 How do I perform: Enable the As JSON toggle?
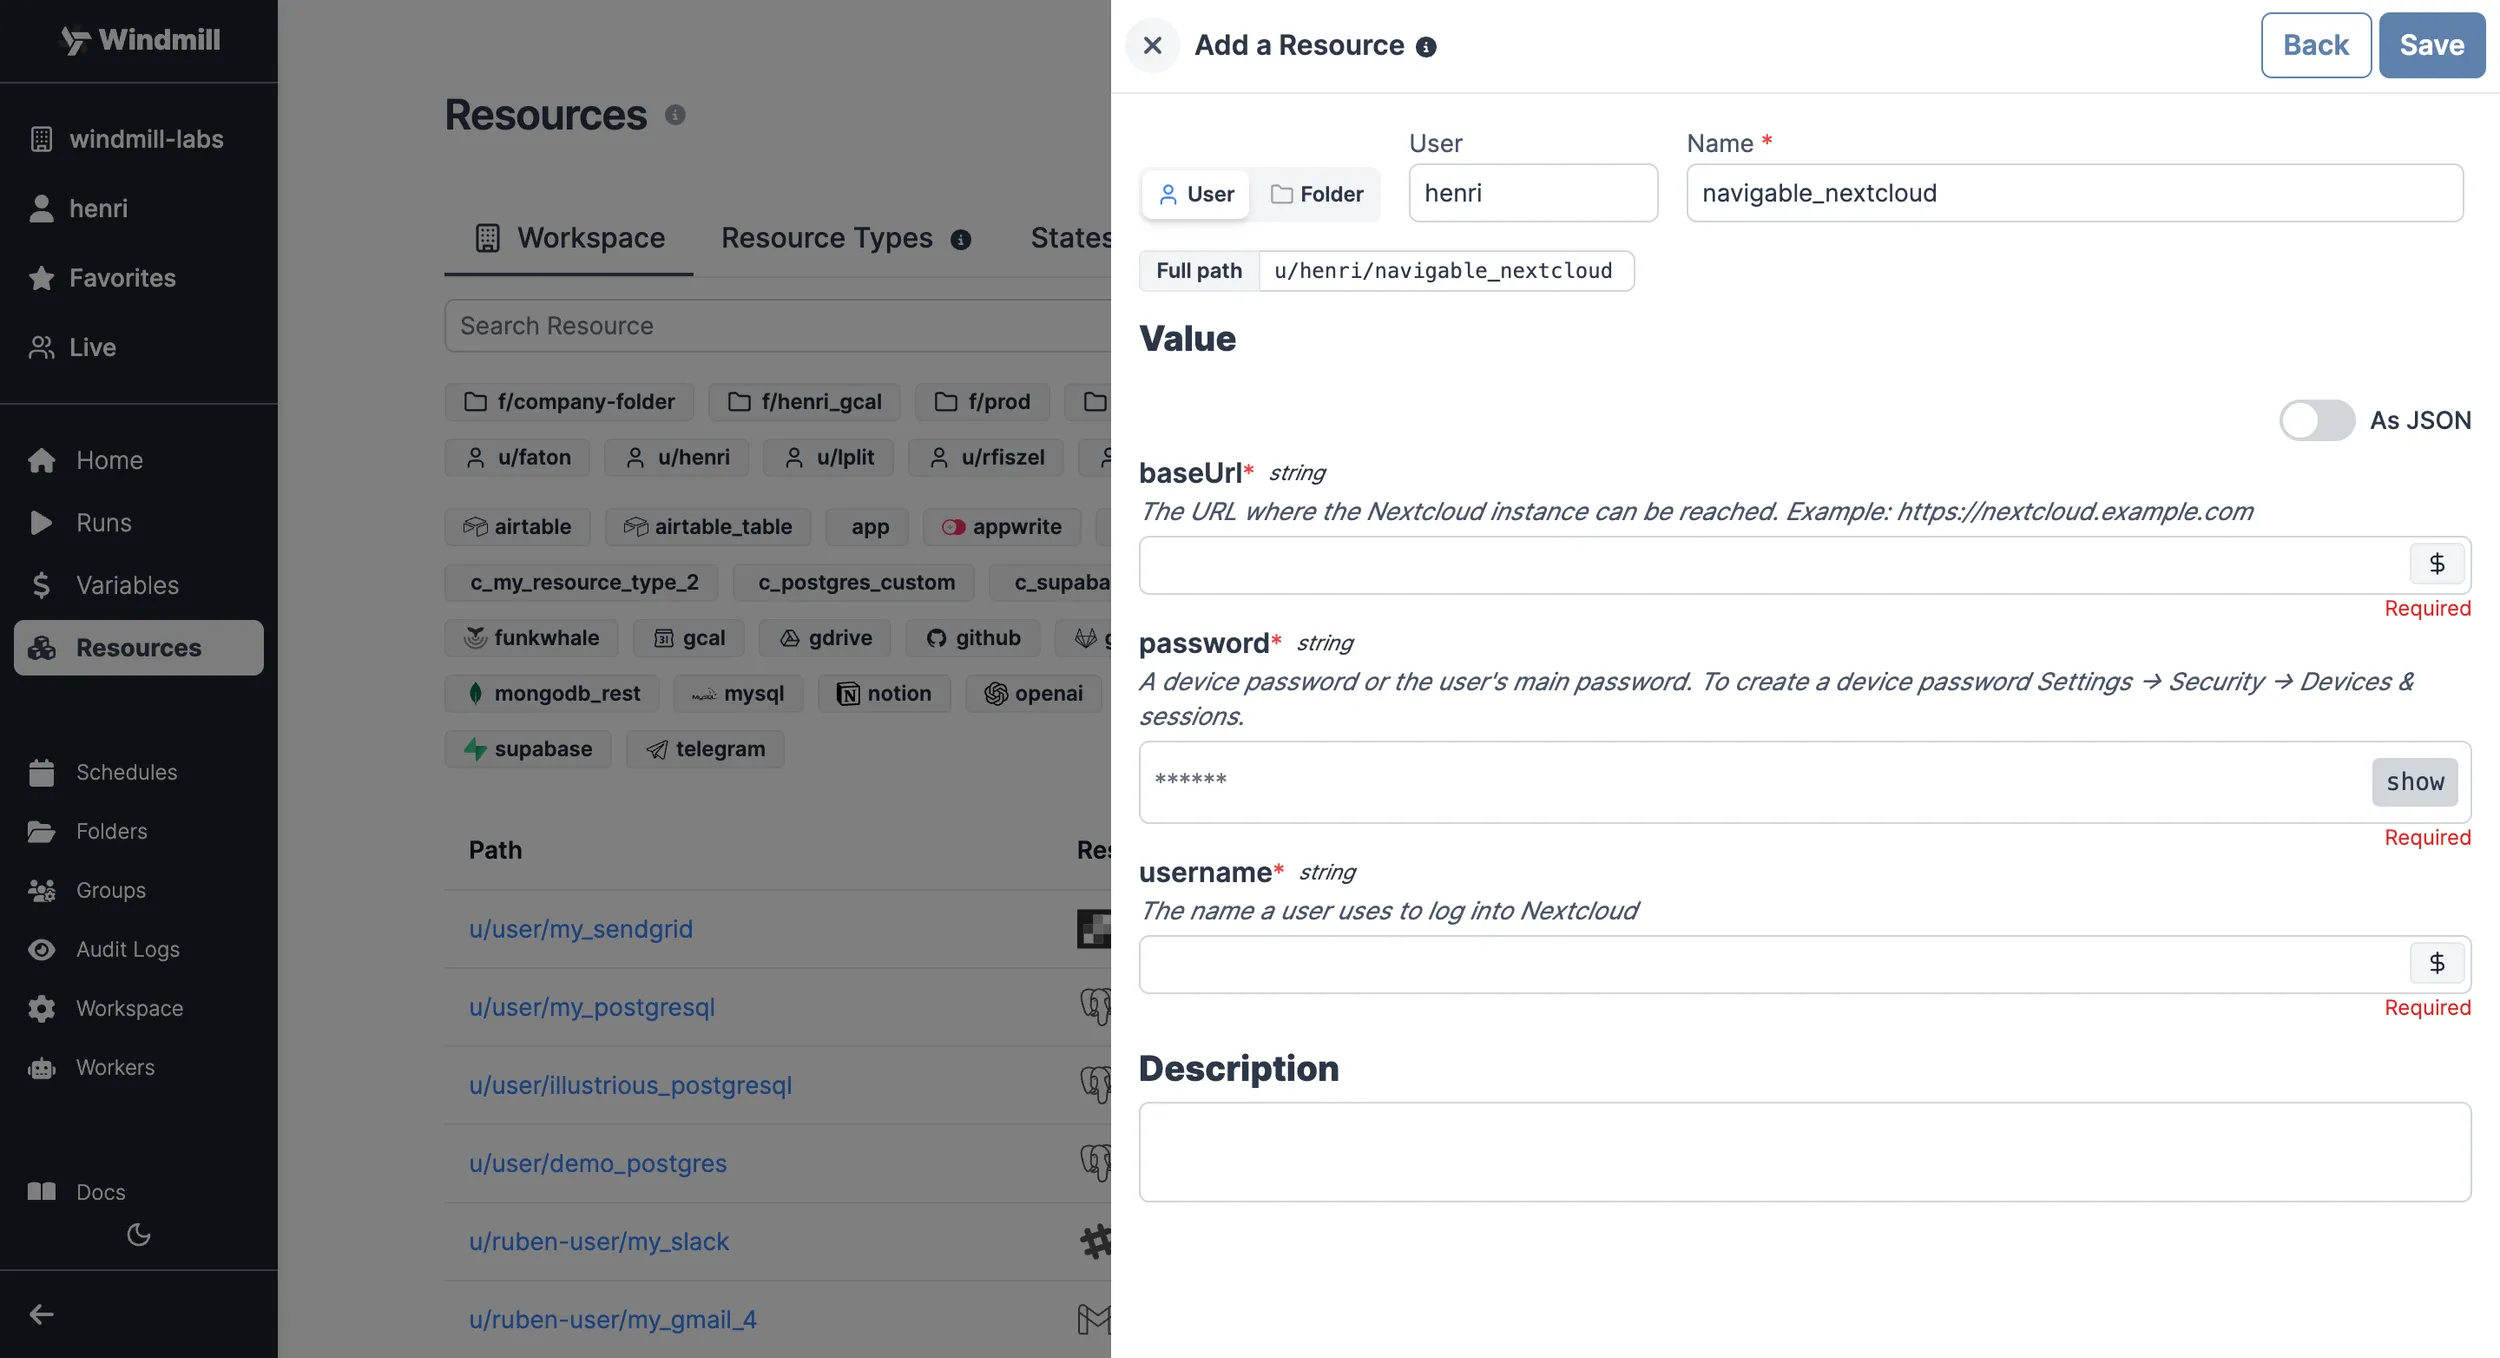tap(2316, 420)
